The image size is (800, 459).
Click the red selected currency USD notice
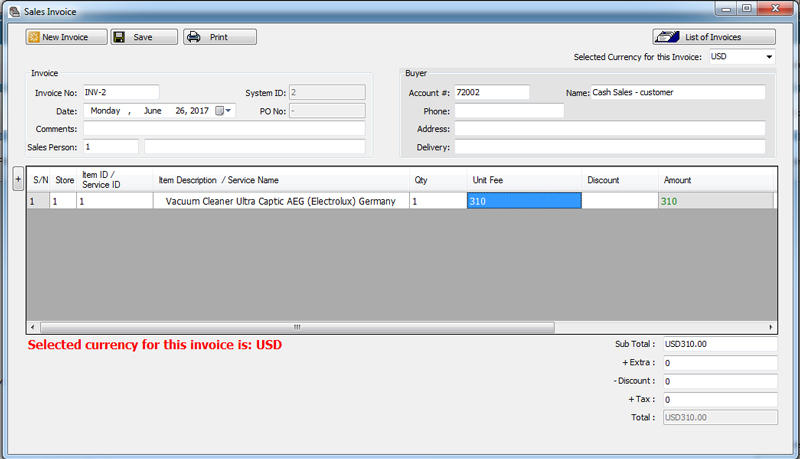(155, 345)
